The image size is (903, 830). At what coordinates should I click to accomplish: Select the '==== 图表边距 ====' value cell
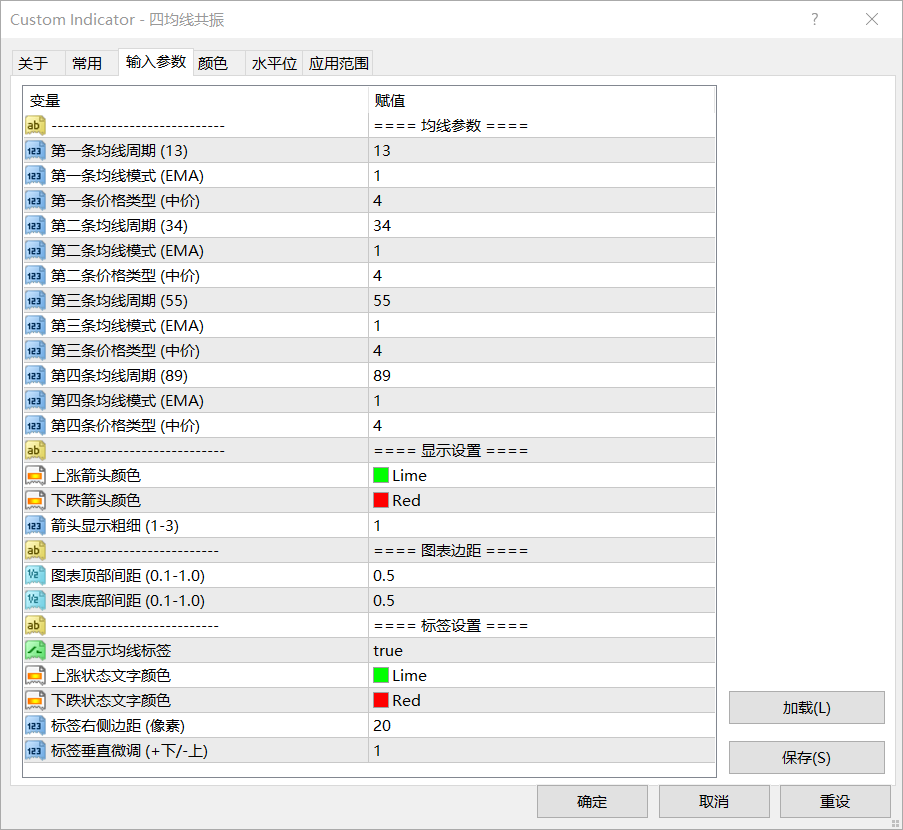click(542, 551)
